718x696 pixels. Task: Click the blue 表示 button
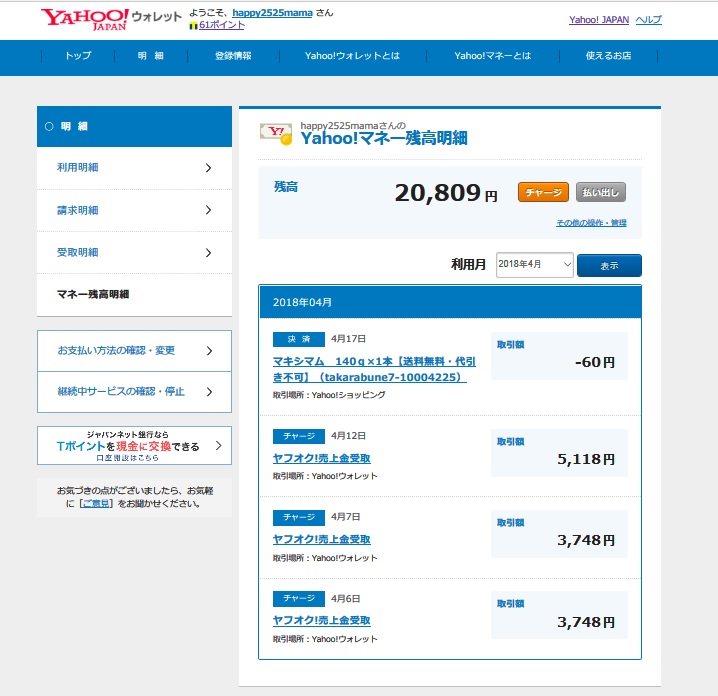[x=609, y=266]
